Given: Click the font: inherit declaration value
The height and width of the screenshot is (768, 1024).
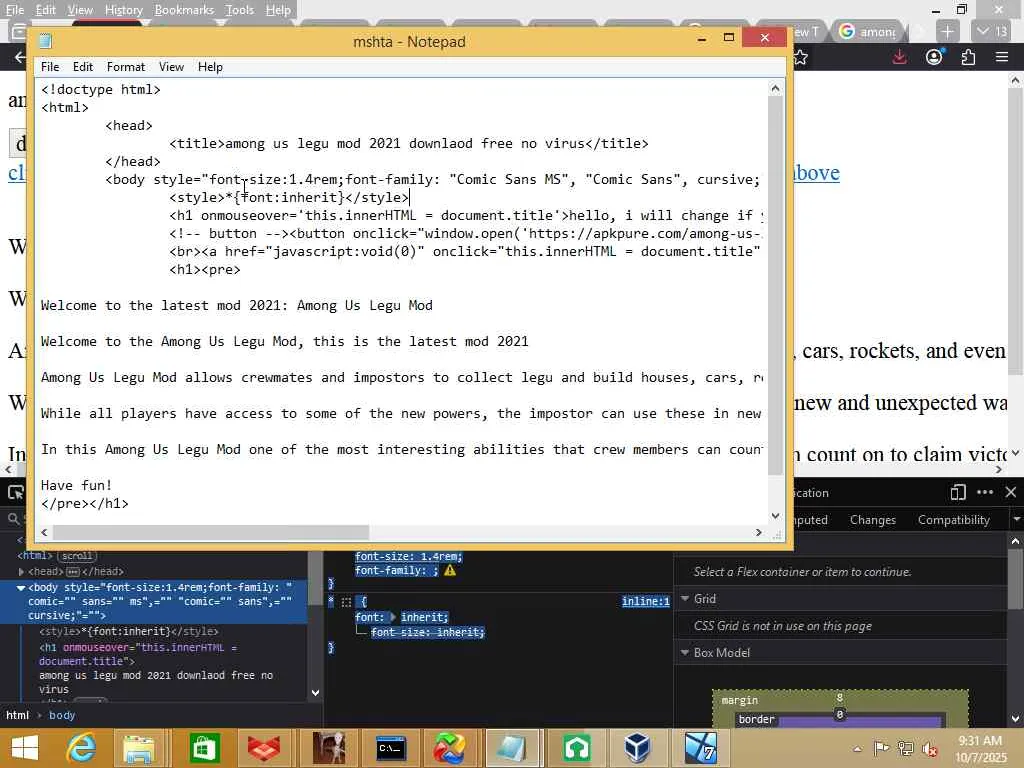Looking at the screenshot, I should 424,617.
